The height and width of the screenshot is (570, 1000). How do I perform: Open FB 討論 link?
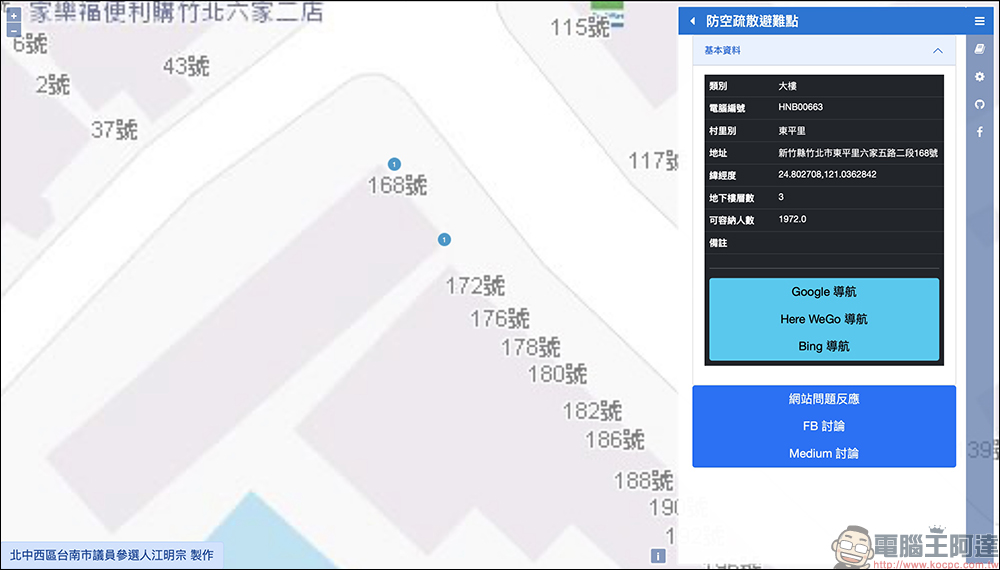click(824, 427)
